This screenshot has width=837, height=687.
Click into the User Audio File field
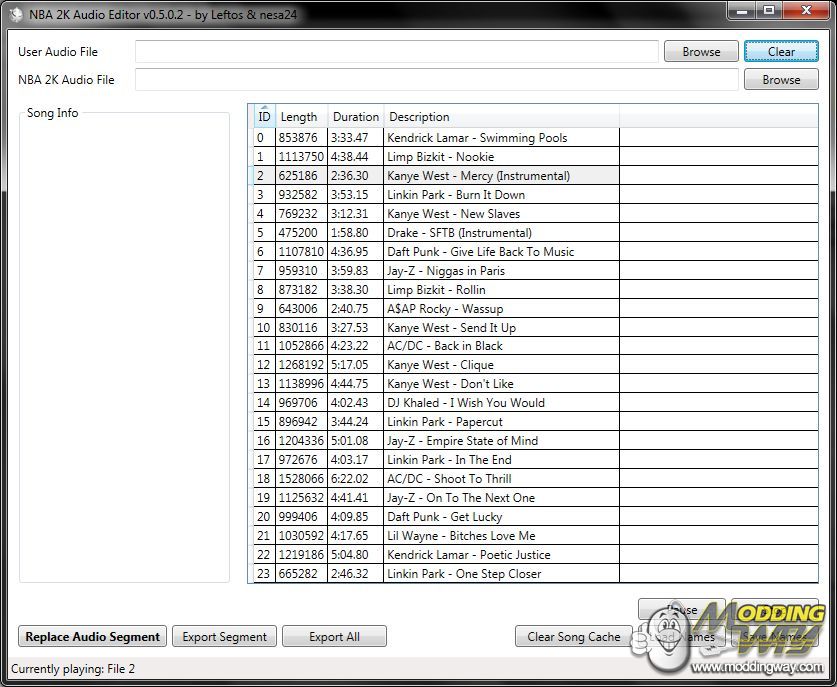396,52
